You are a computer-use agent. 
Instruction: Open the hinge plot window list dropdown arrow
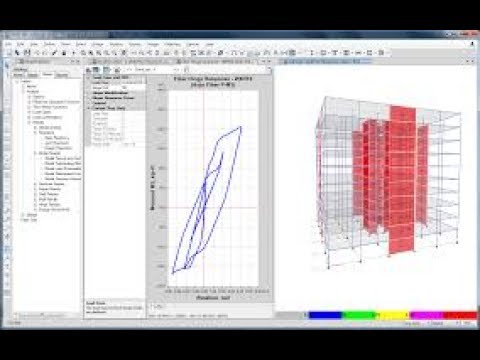click(263, 62)
